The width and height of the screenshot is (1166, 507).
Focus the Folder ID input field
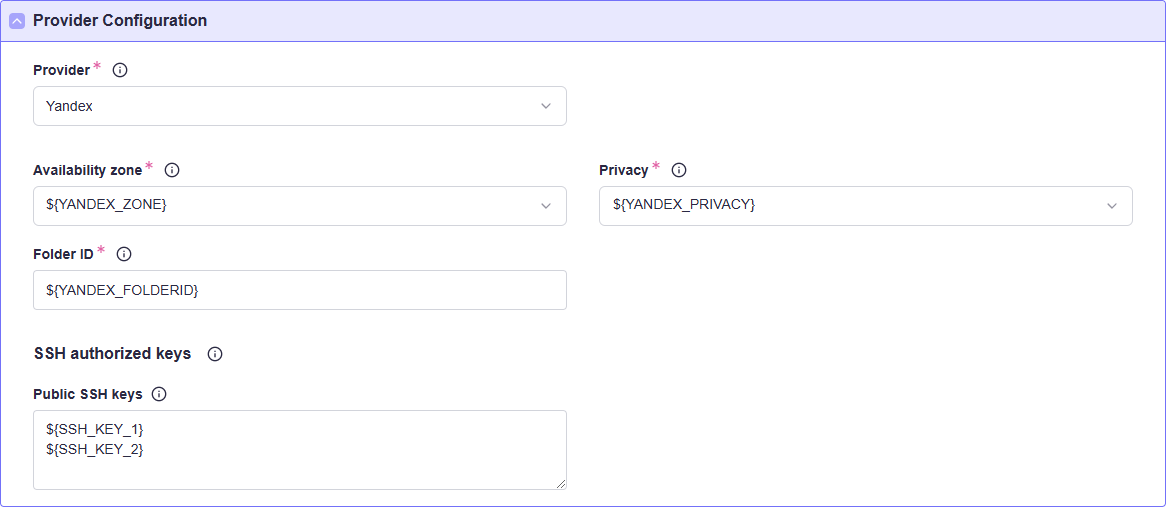coord(300,290)
